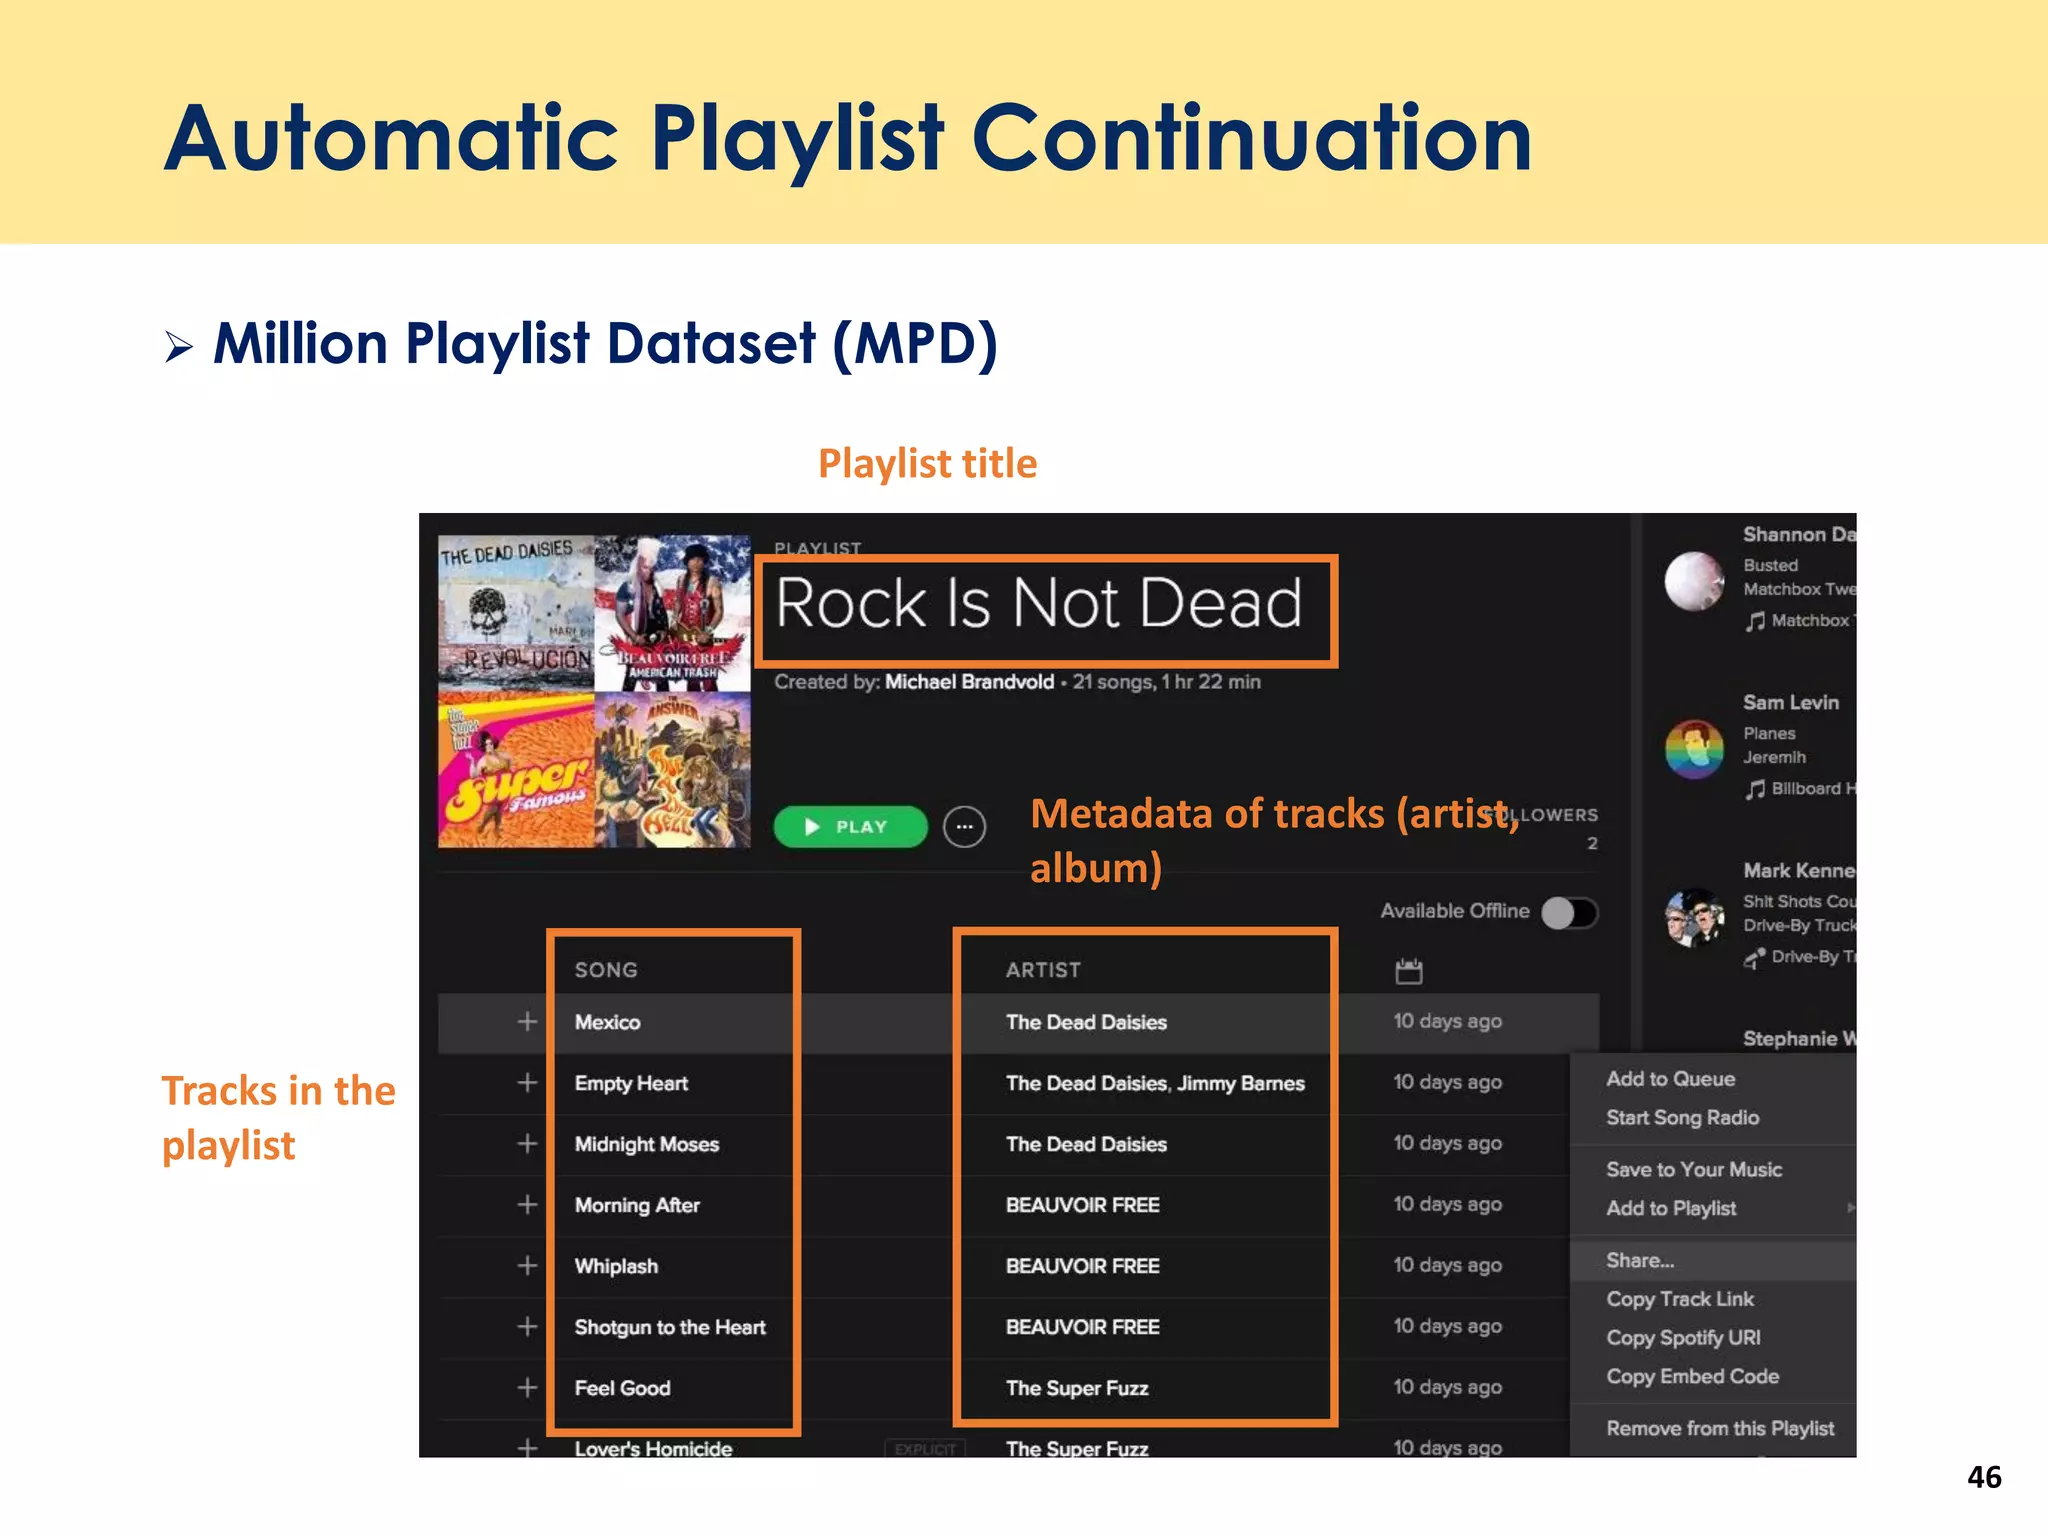The height and width of the screenshot is (1536, 2048).
Task: Add the song Mexico with its plus icon
Action: coord(527,1022)
